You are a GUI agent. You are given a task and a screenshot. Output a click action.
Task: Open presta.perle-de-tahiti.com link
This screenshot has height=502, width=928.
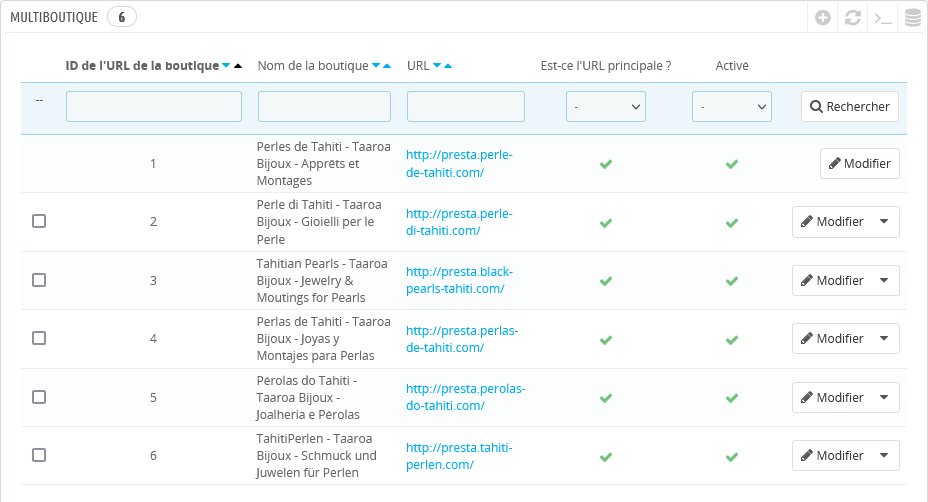tap(459, 163)
